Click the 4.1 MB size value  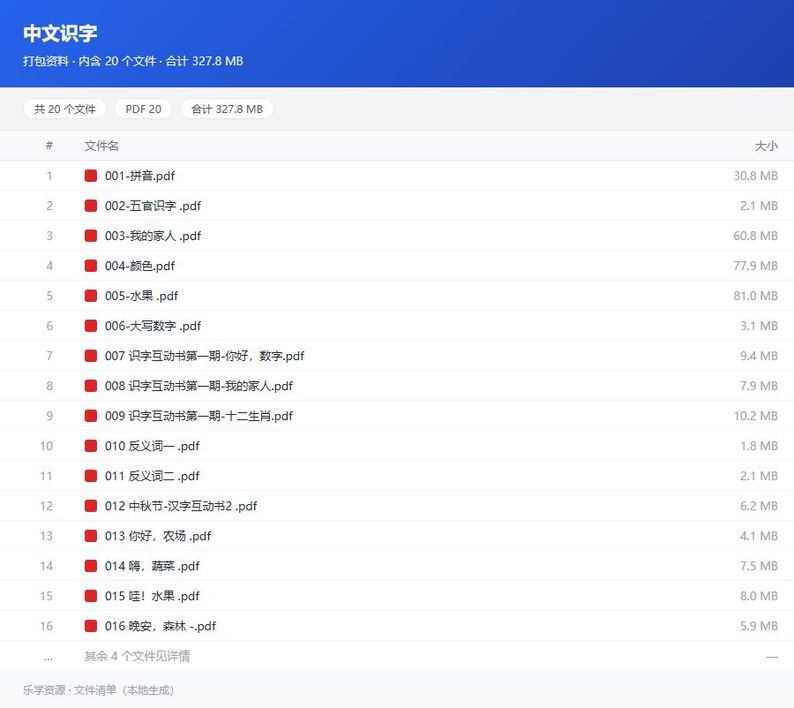[759, 536]
